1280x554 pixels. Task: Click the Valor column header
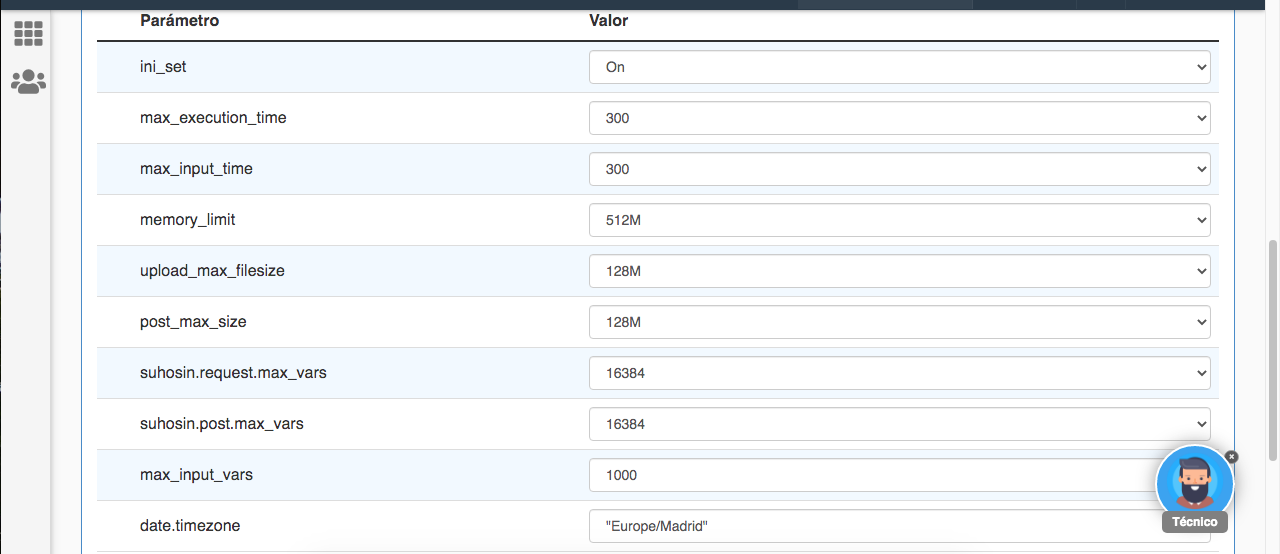609,20
